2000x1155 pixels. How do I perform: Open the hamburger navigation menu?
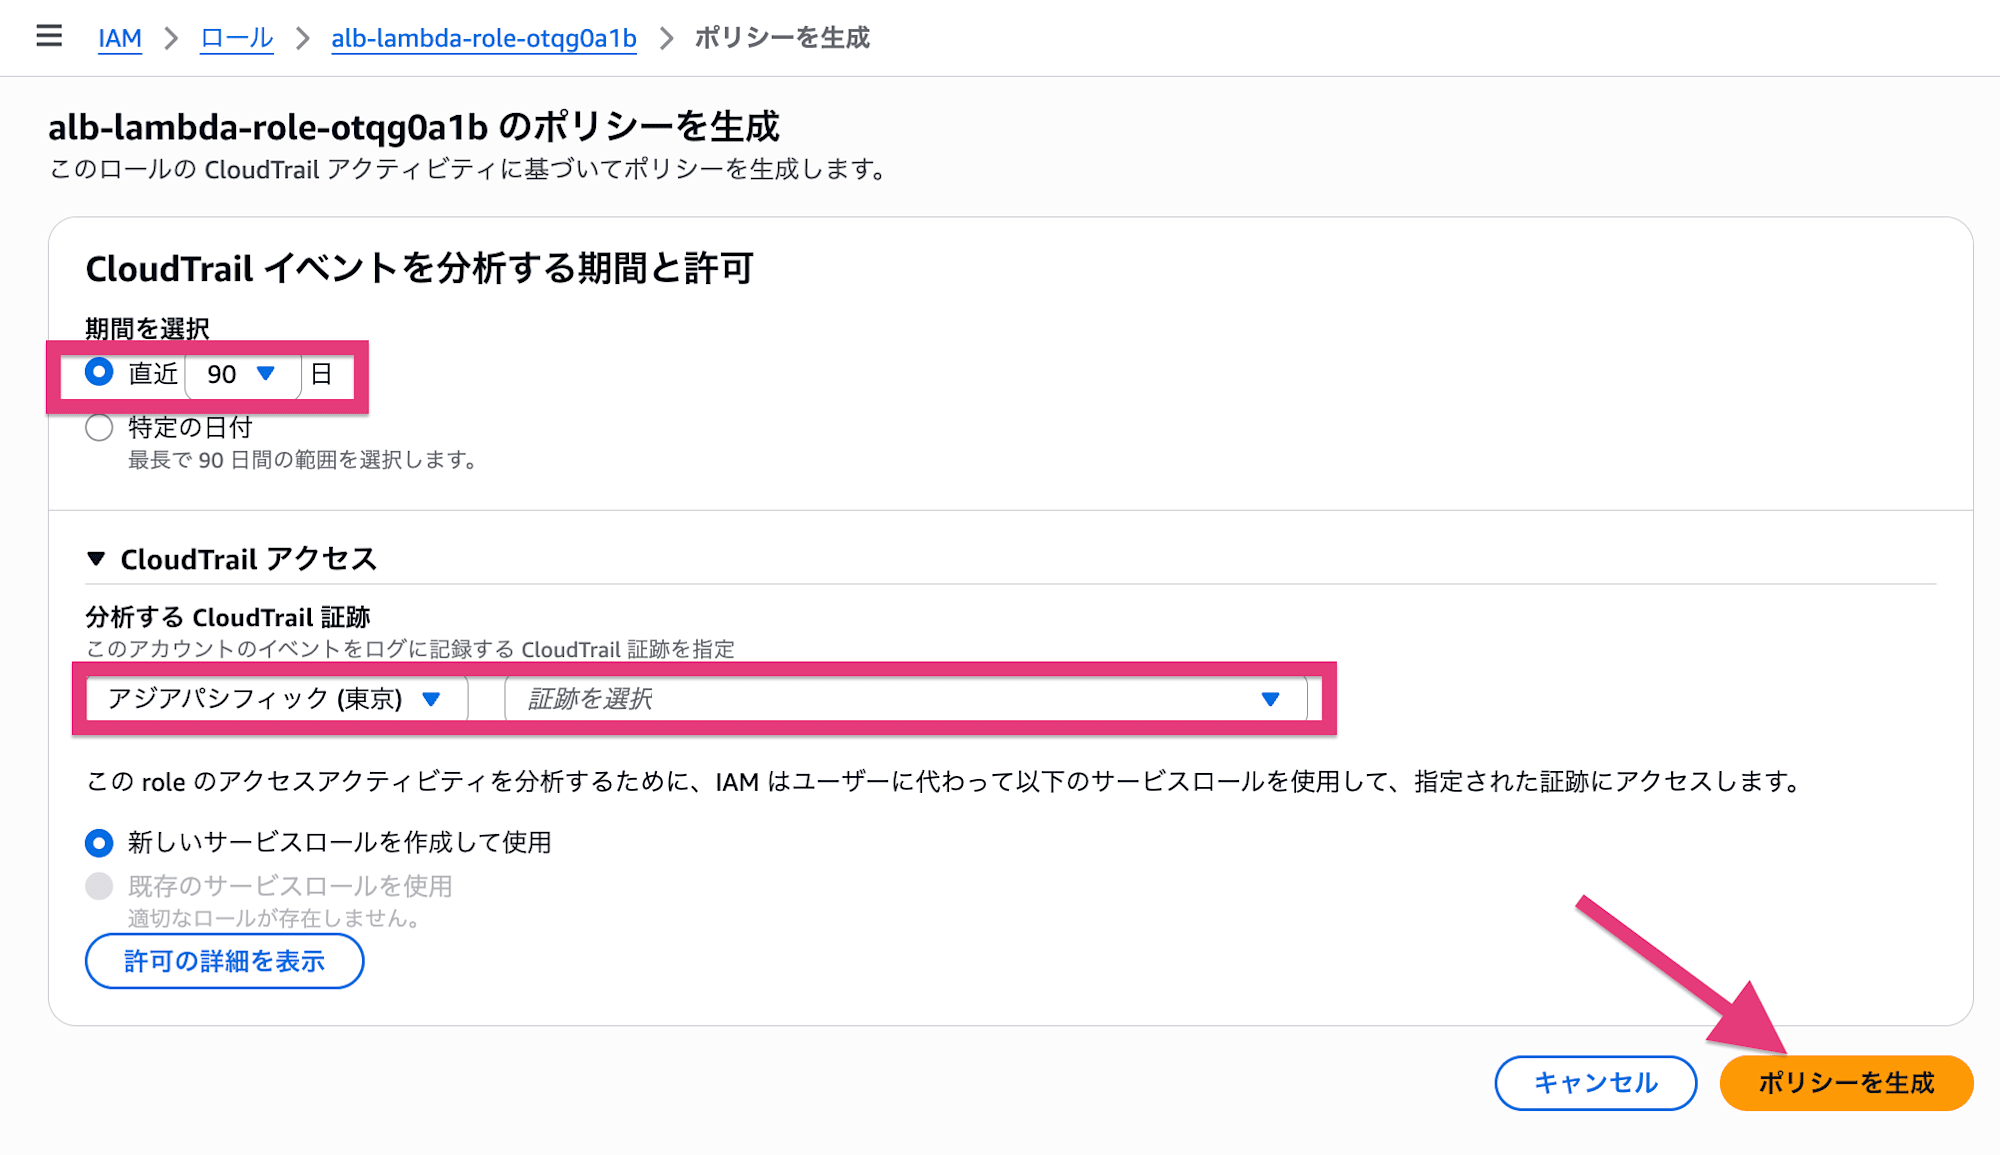click(x=49, y=37)
